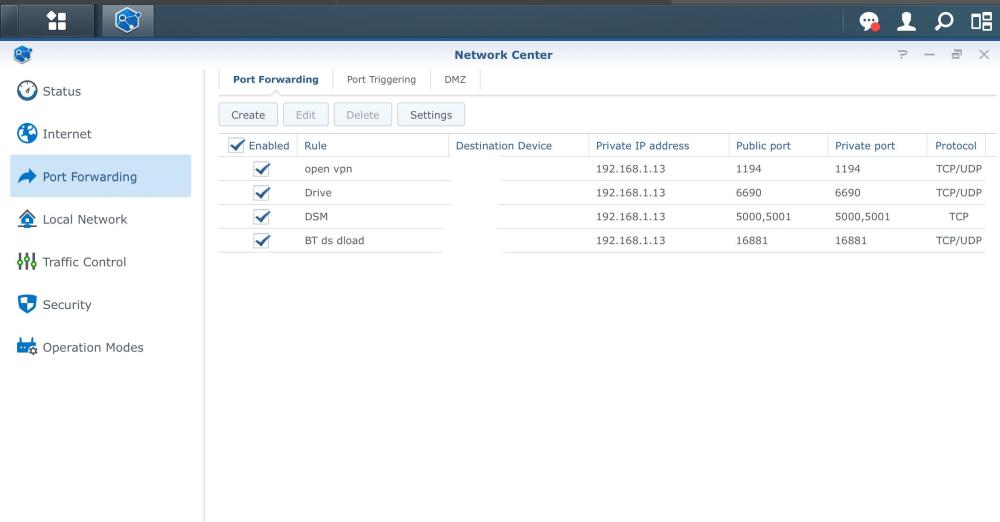
Task: Switch to the DMZ tab
Action: pyautogui.click(x=455, y=80)
